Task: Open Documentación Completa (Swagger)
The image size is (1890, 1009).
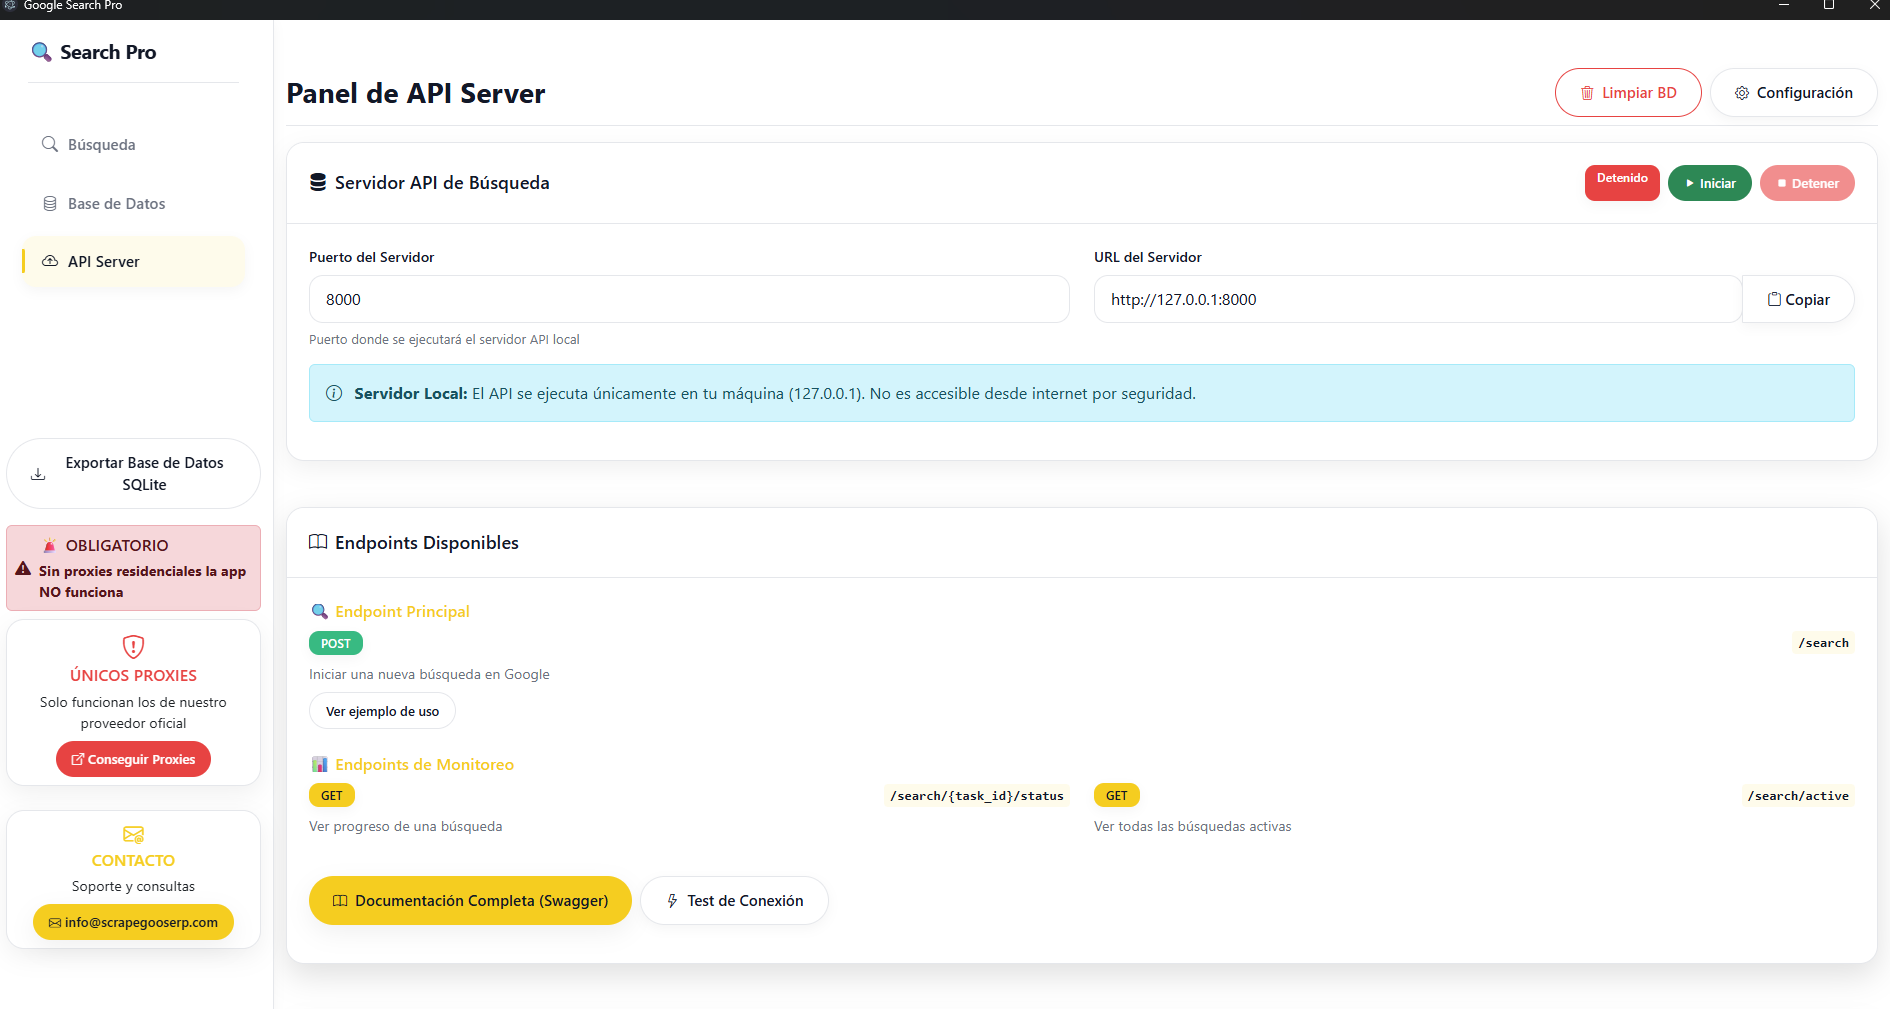Action: pos(470,901)
